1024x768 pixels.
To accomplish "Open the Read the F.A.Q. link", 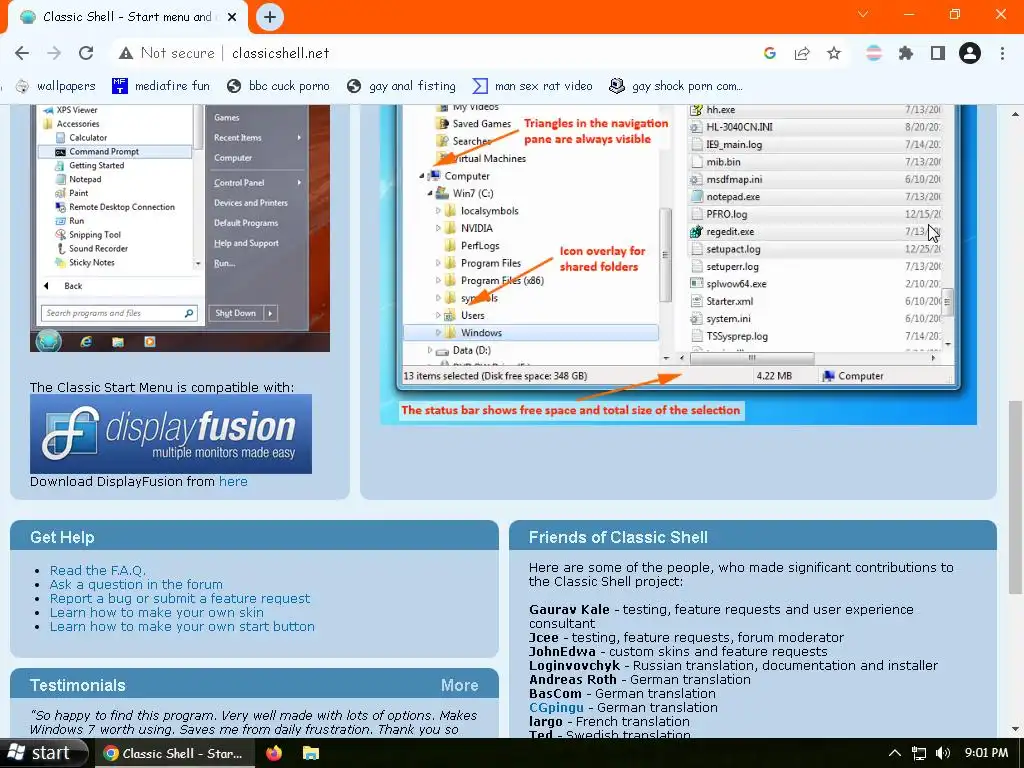I will tap(97, 570).
